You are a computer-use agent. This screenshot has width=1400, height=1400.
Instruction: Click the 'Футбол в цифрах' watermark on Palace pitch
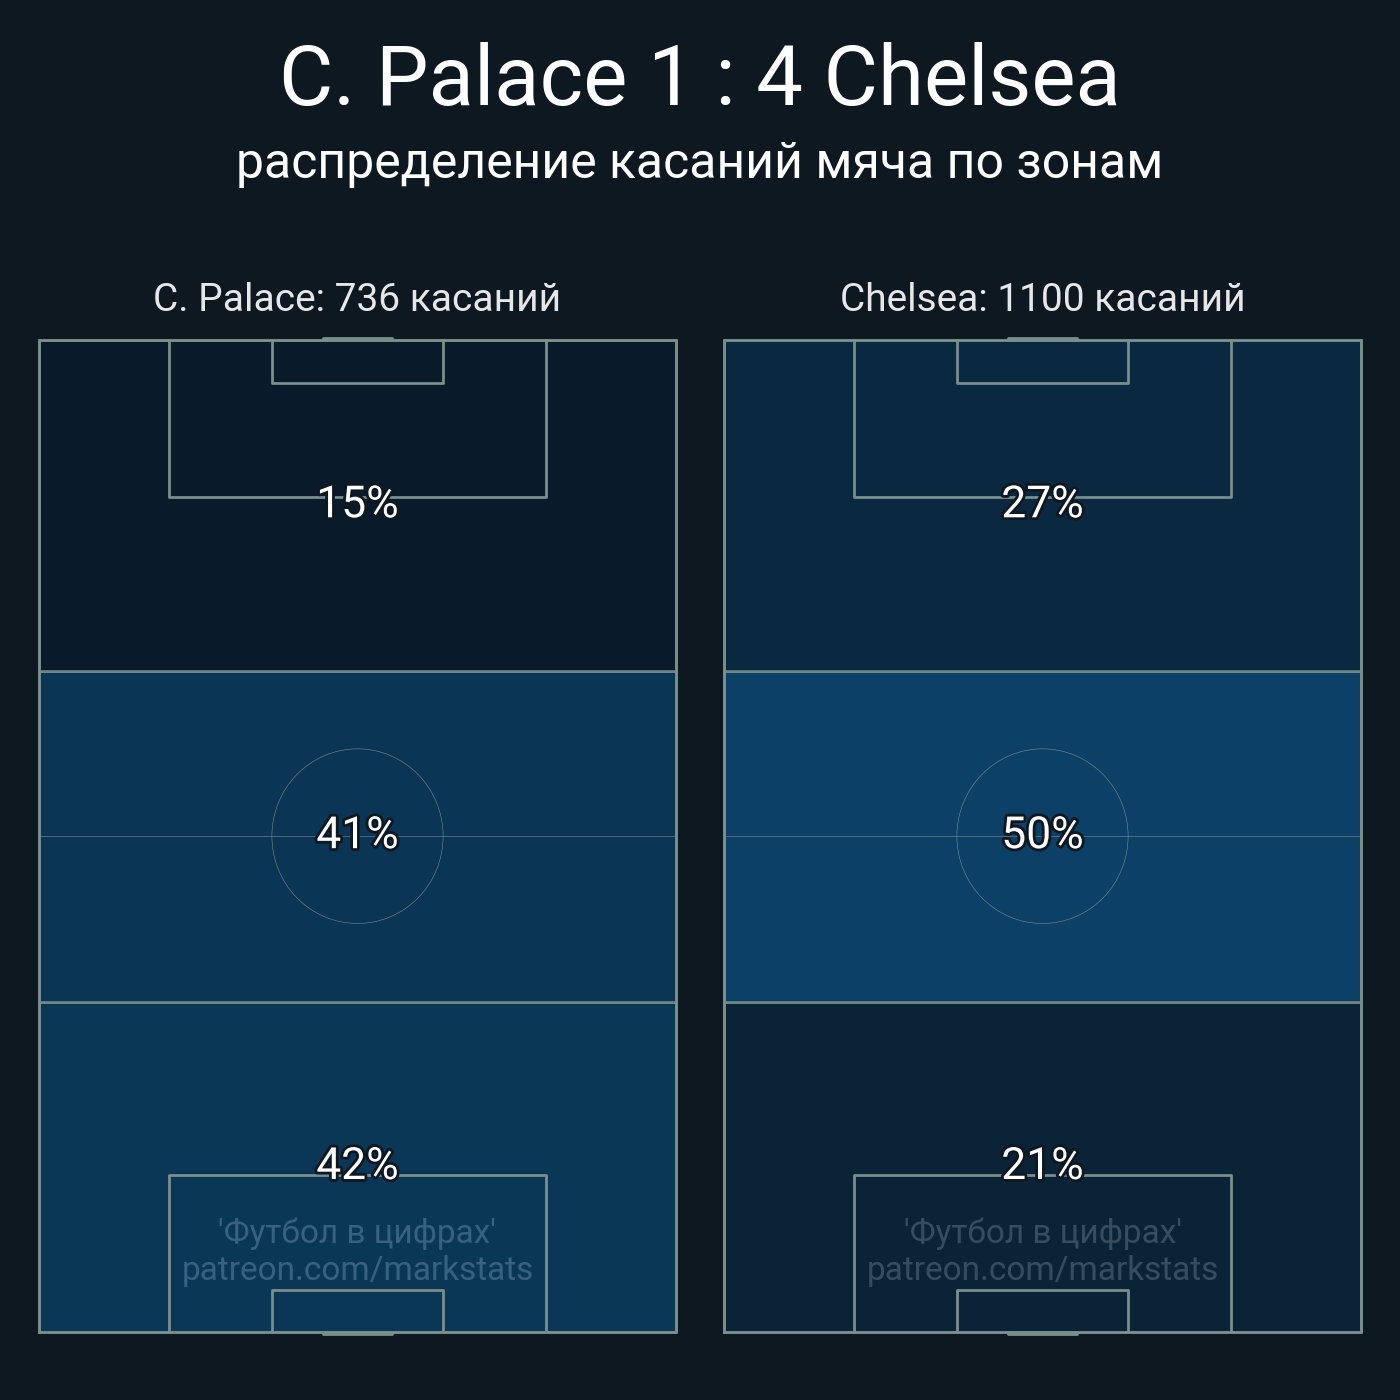coord(357,1231)
